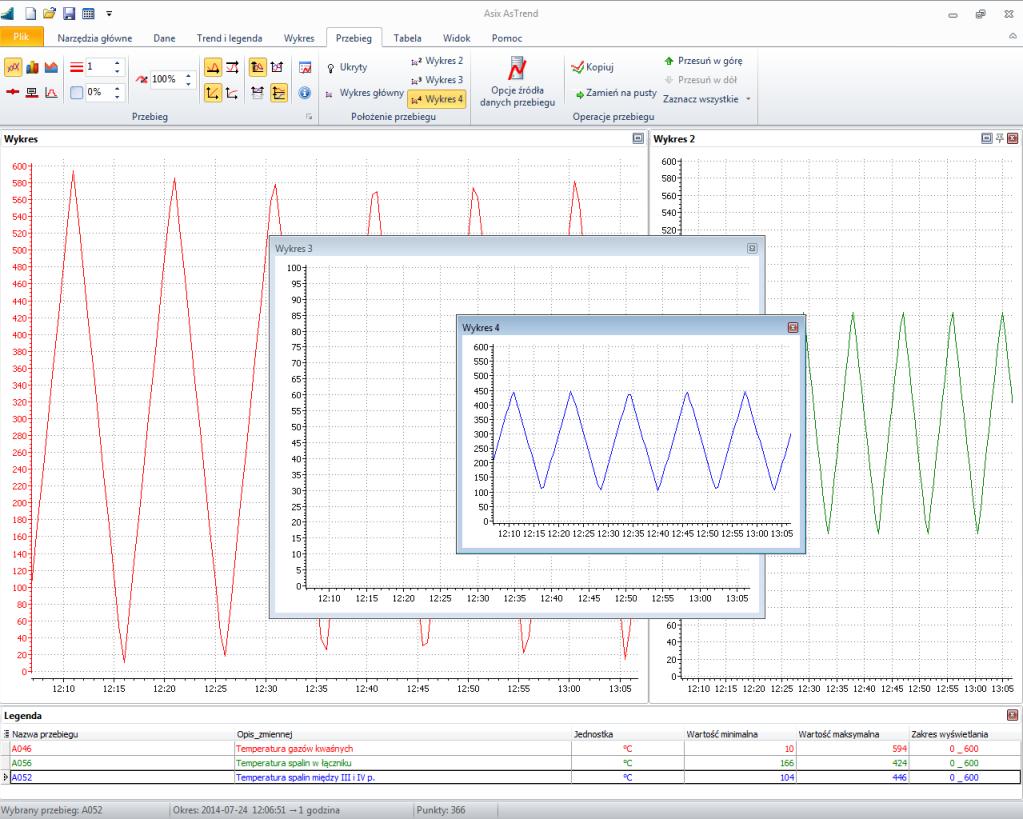Open the blue information icon
Image resolution: width=1023 pixels, height=819 pixels.
[x=305, y=93]
